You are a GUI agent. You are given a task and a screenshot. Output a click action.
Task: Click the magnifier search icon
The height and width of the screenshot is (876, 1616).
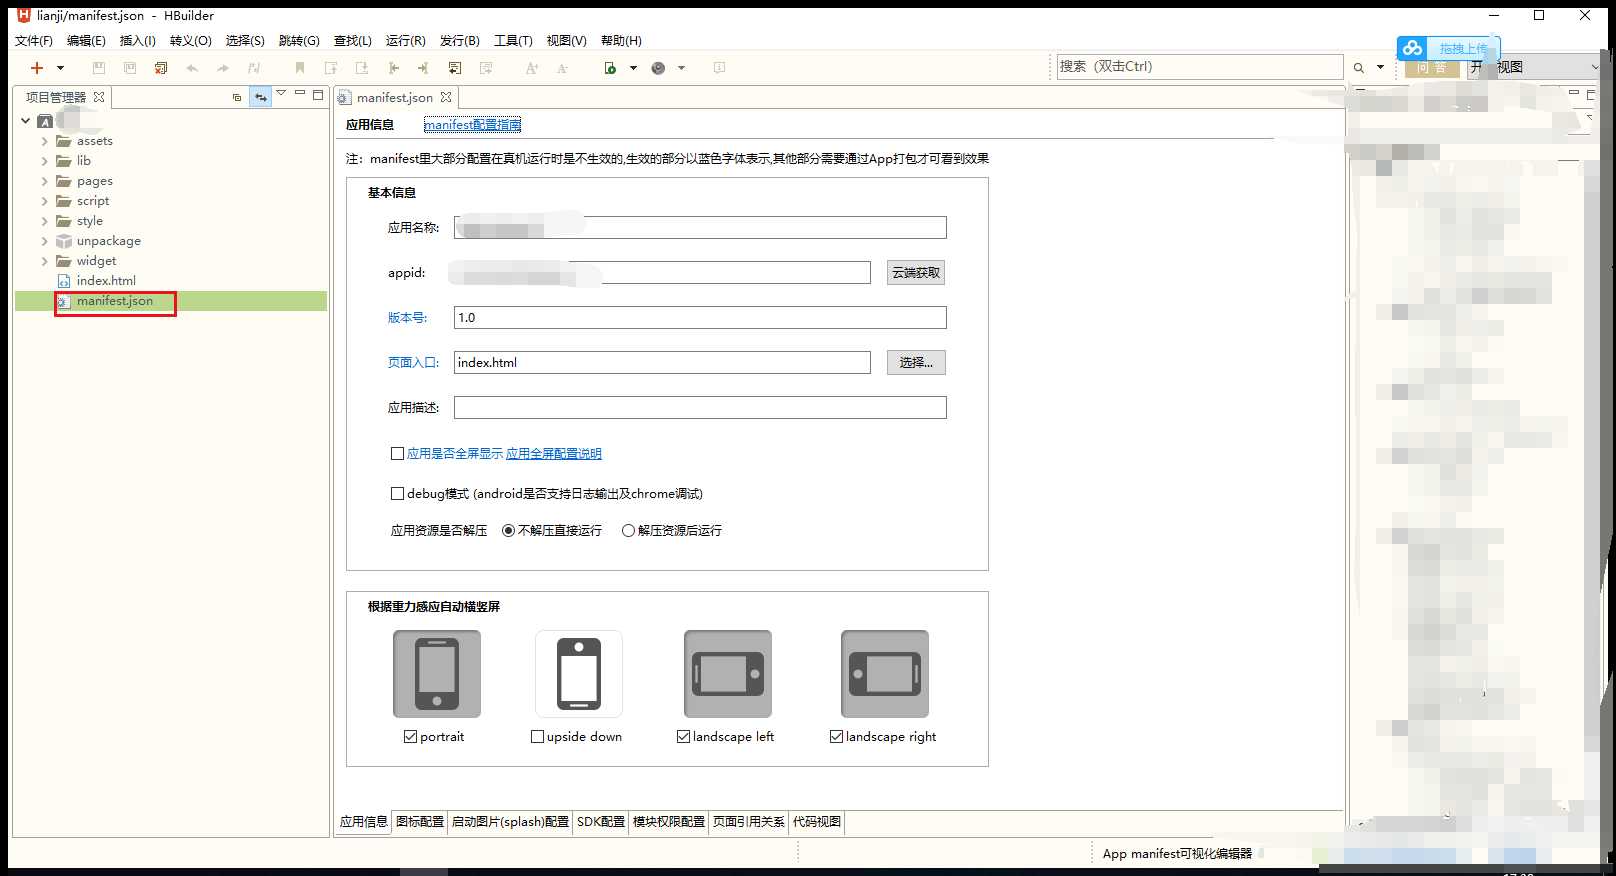click(x=1359, y=68)
